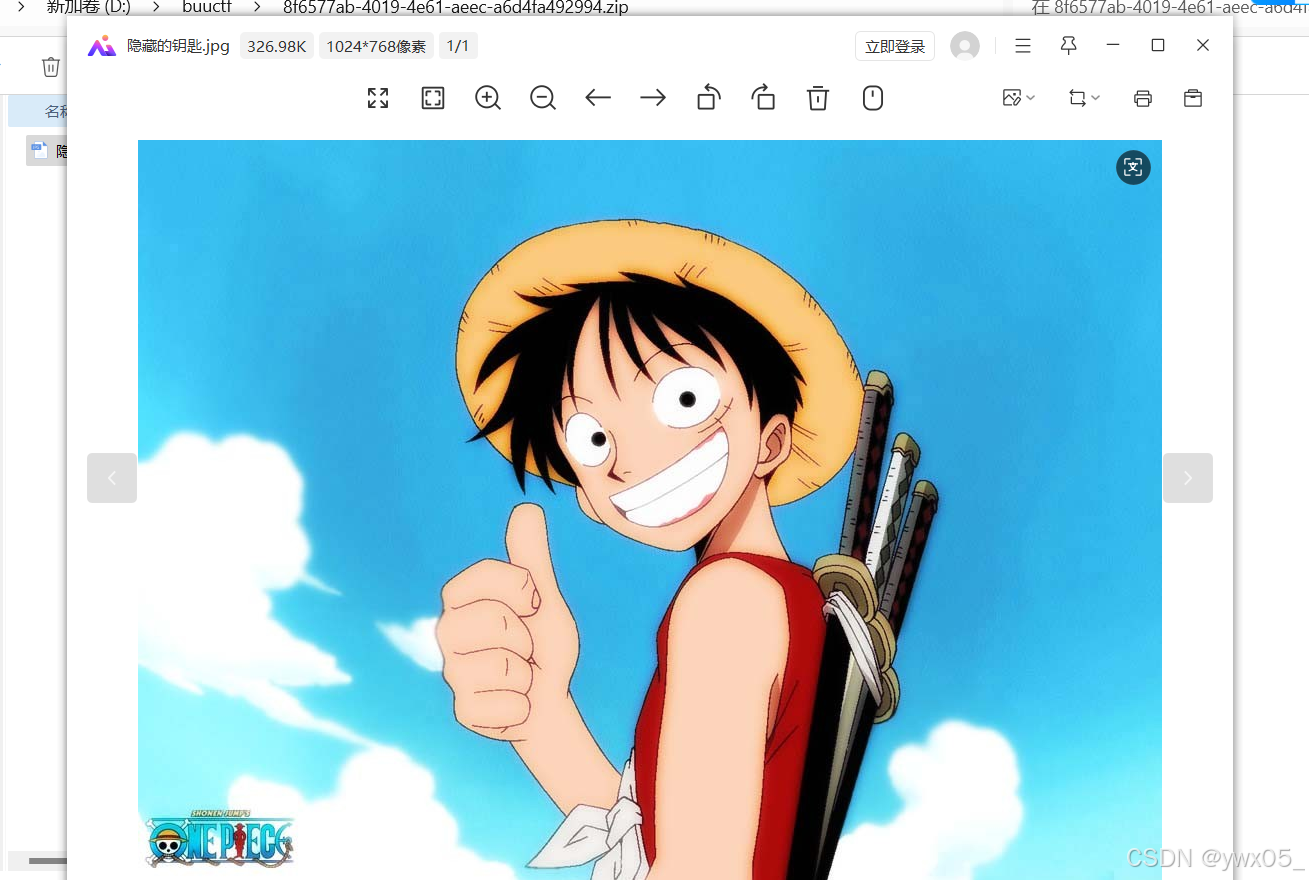Click the Luffy picture in the viewer
Screen dimensions: 1309x880
[x=650, y=510]
